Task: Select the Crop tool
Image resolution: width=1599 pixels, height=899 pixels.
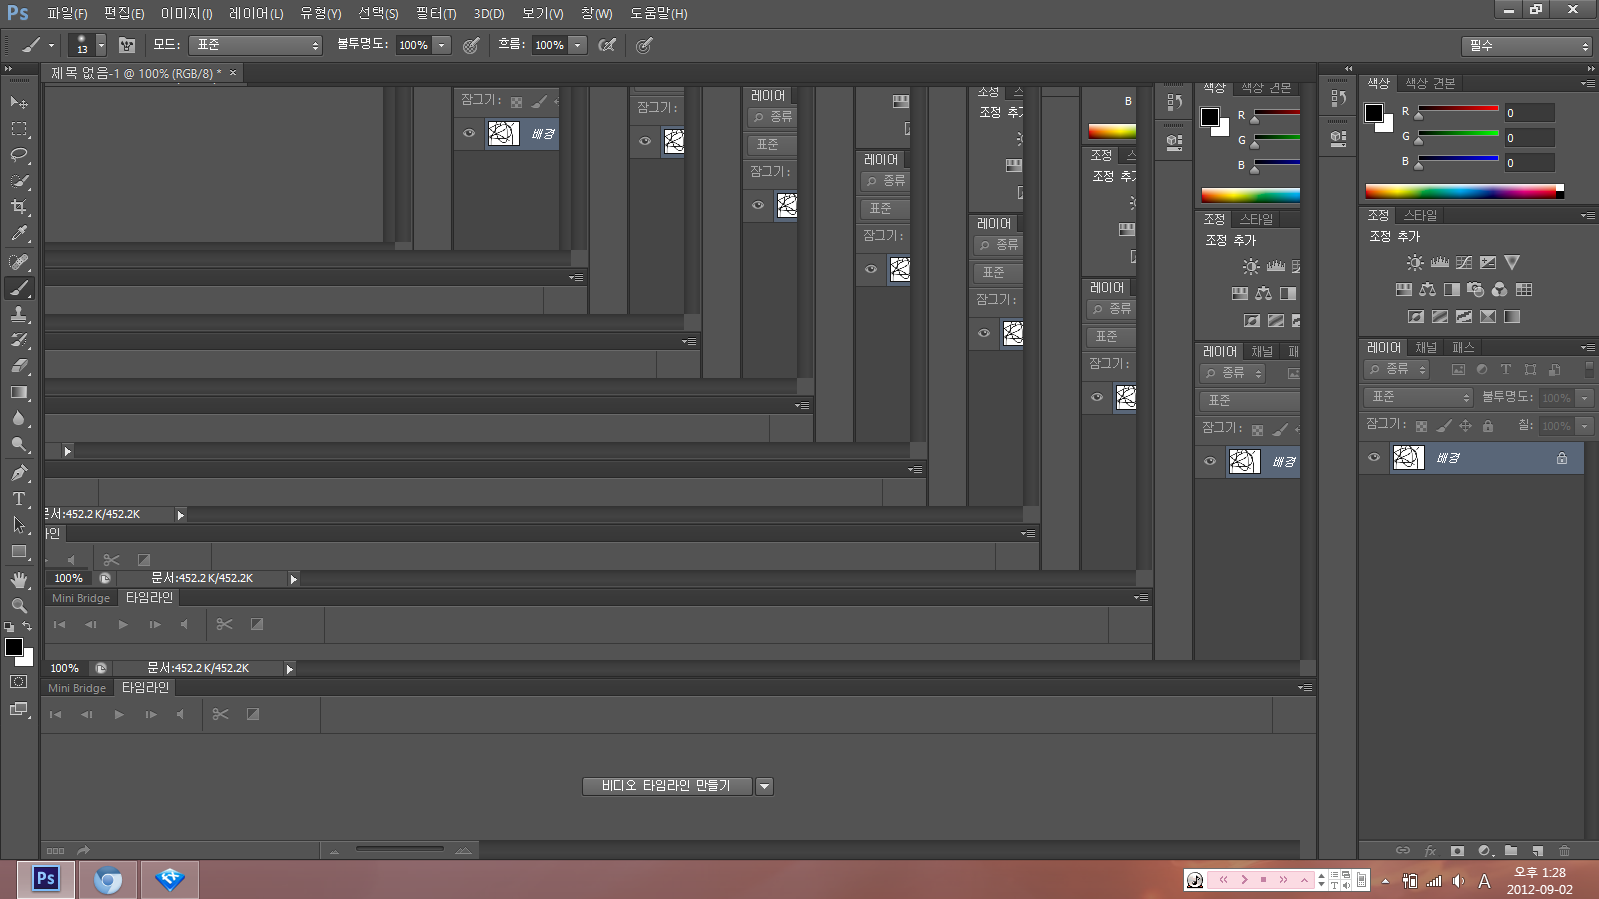Action: pyautogui.click(x=19, y=207)
